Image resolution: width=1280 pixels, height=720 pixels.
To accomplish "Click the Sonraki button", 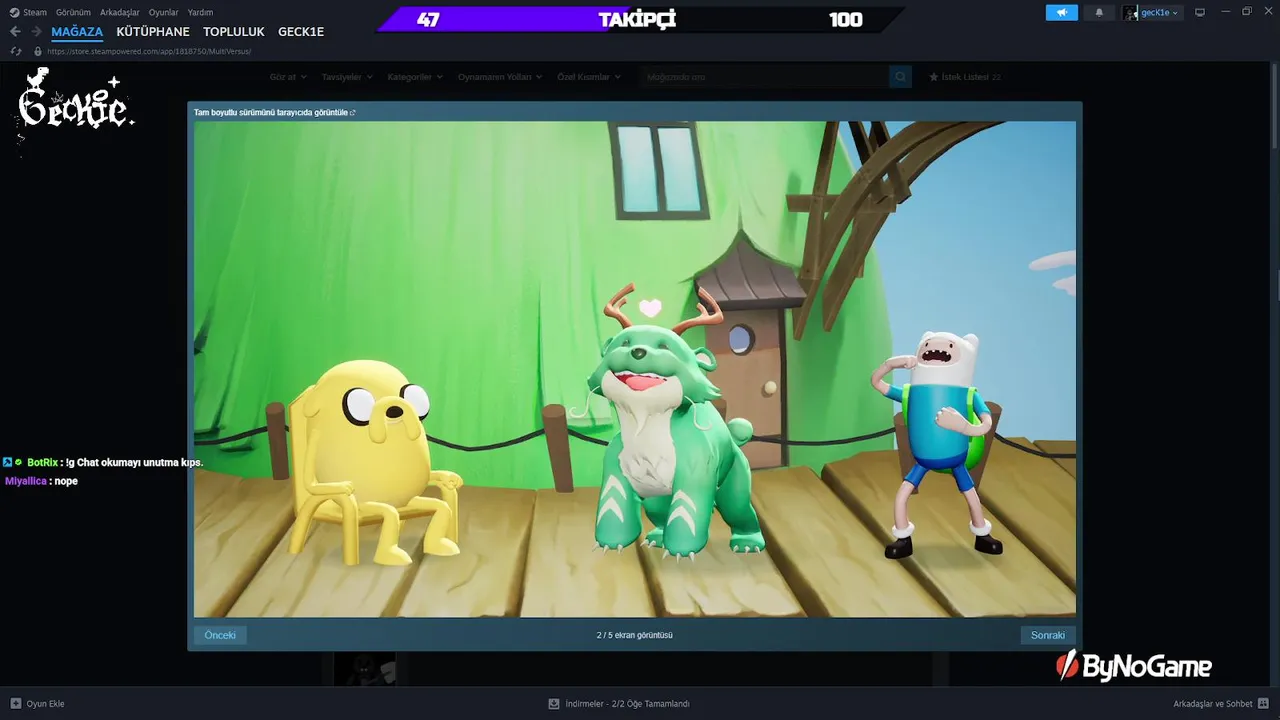I will 1048,635.
